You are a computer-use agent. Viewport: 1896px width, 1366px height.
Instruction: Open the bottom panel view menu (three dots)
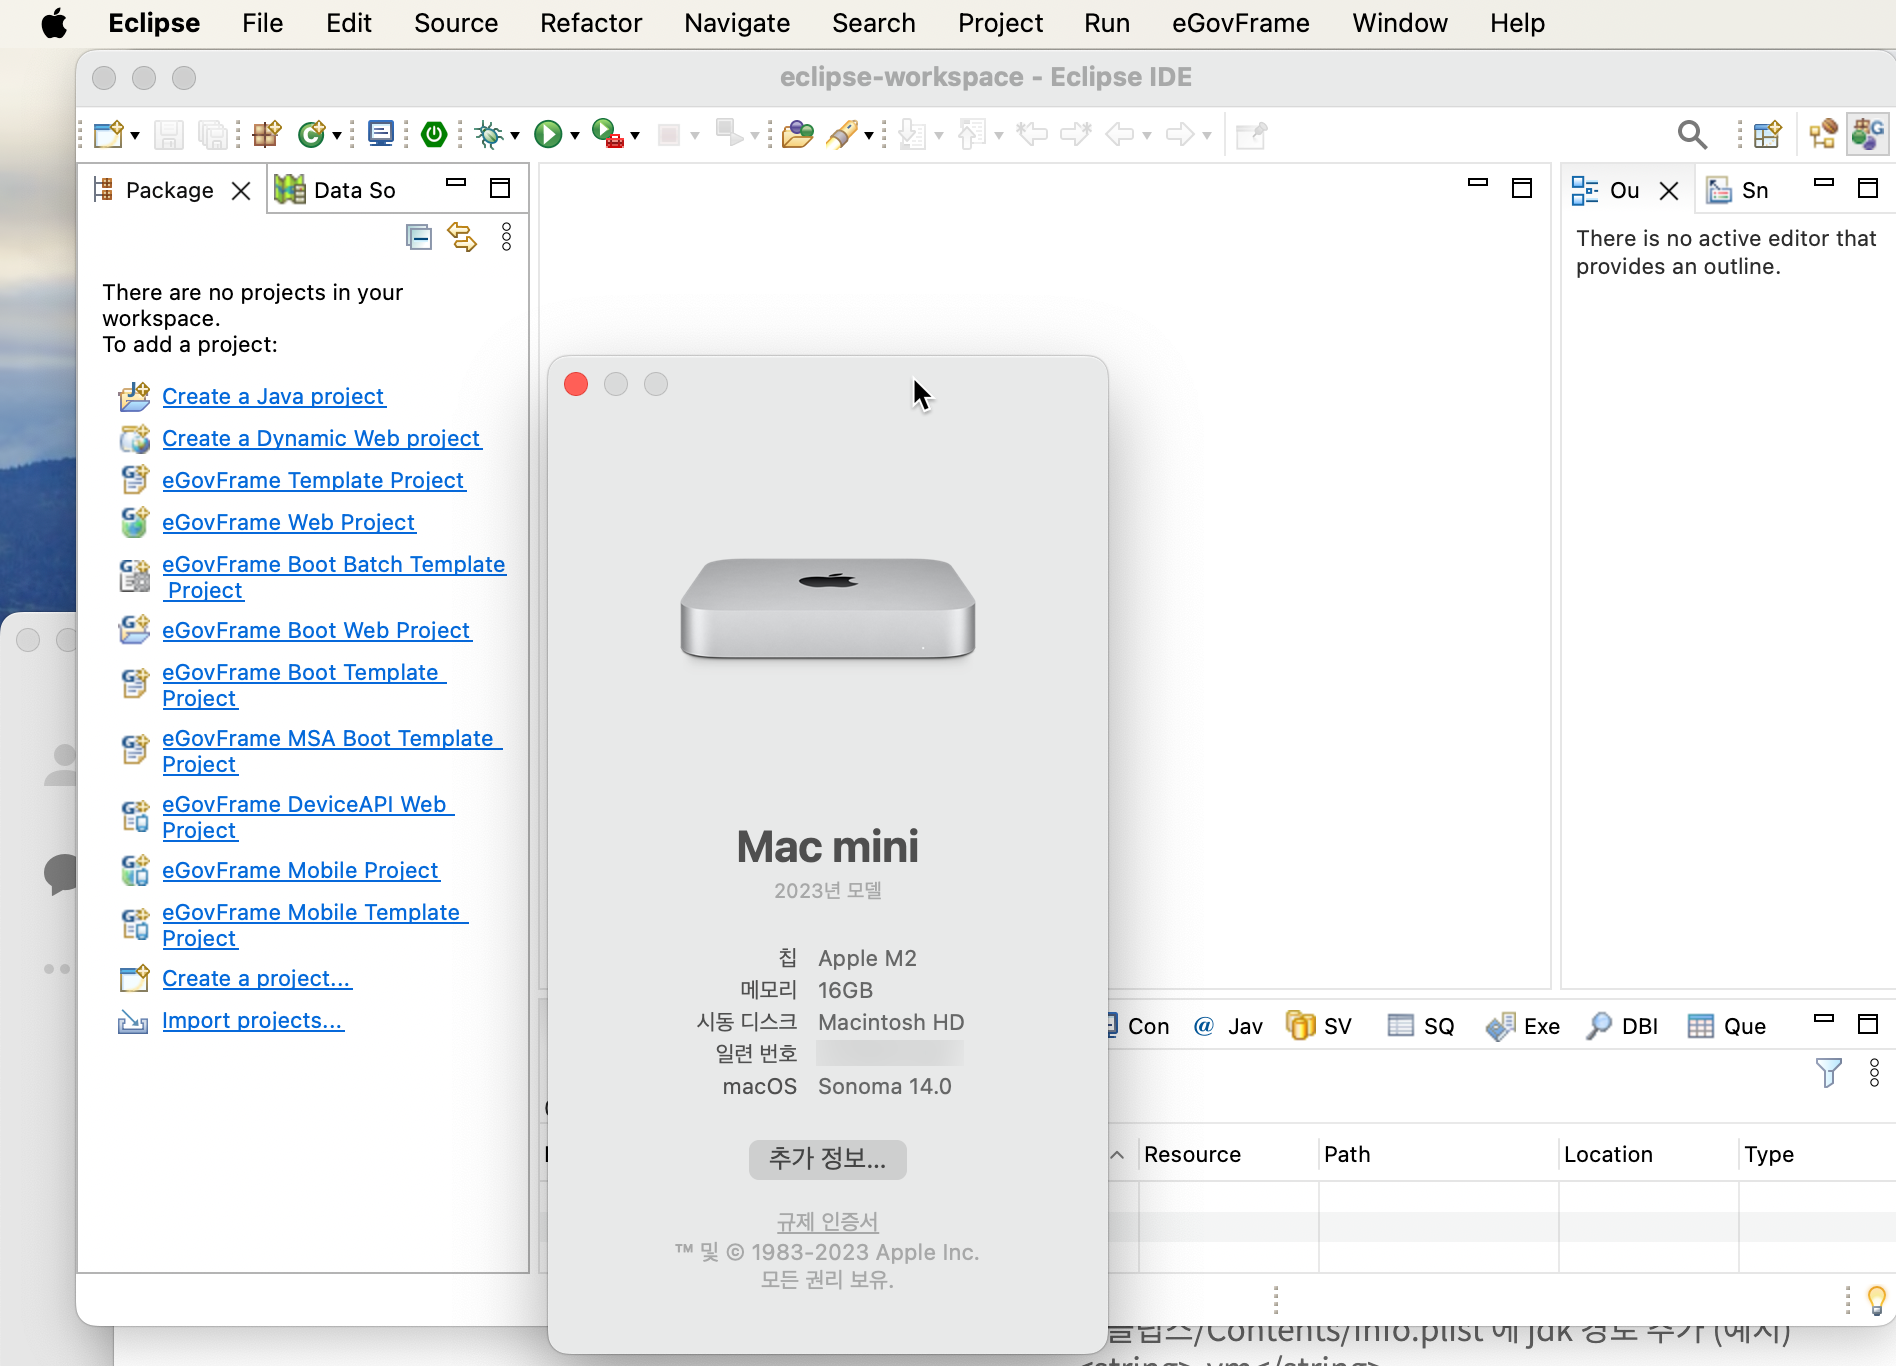click(1874, 1073)
